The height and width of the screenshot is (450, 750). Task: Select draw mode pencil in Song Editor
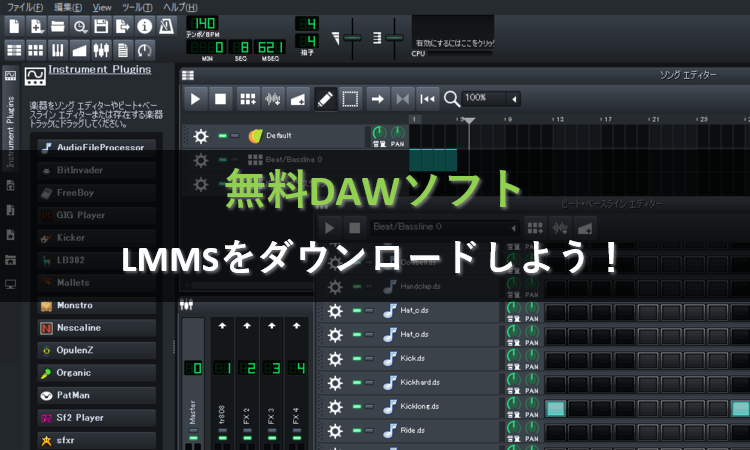click(x=325, y=98)
